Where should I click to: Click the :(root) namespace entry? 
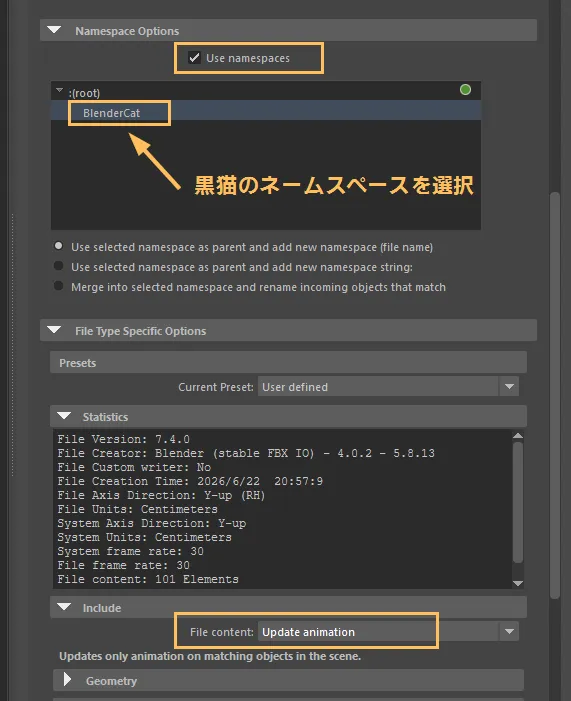click(84, 93)
